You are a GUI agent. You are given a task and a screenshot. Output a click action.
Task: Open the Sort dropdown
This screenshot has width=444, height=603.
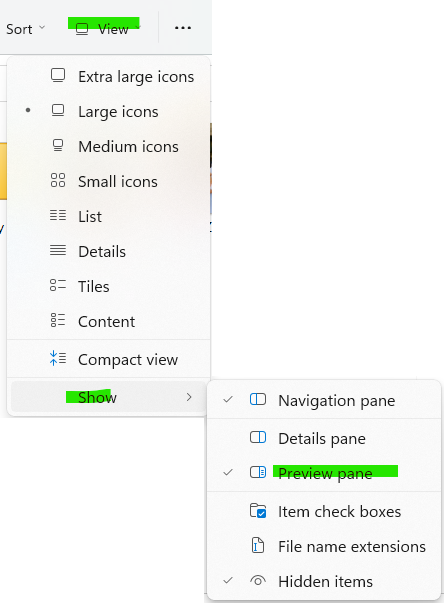point(25,29)
